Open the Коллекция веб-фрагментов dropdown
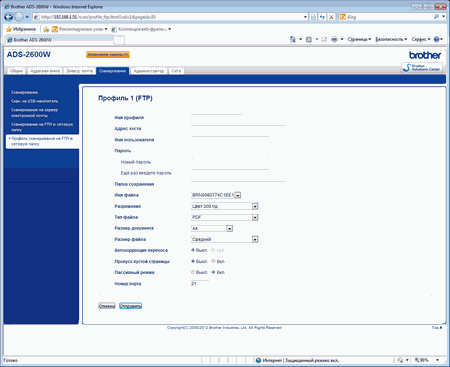The height and width of the screenshot is (367, 450). pyautogui.click(x=141, y=29)
